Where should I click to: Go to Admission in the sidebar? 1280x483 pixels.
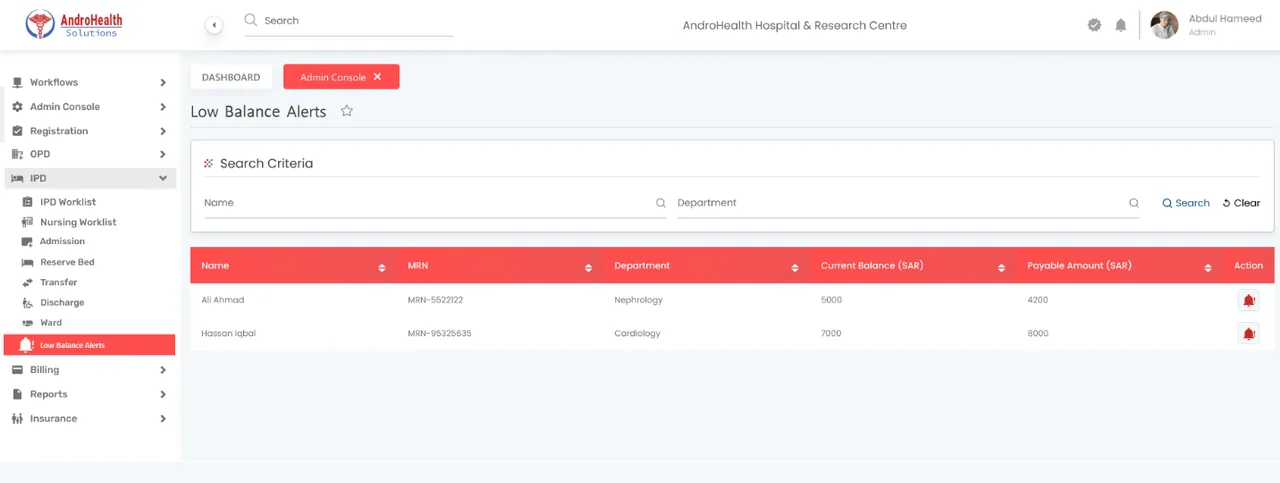tap(62, 242)
